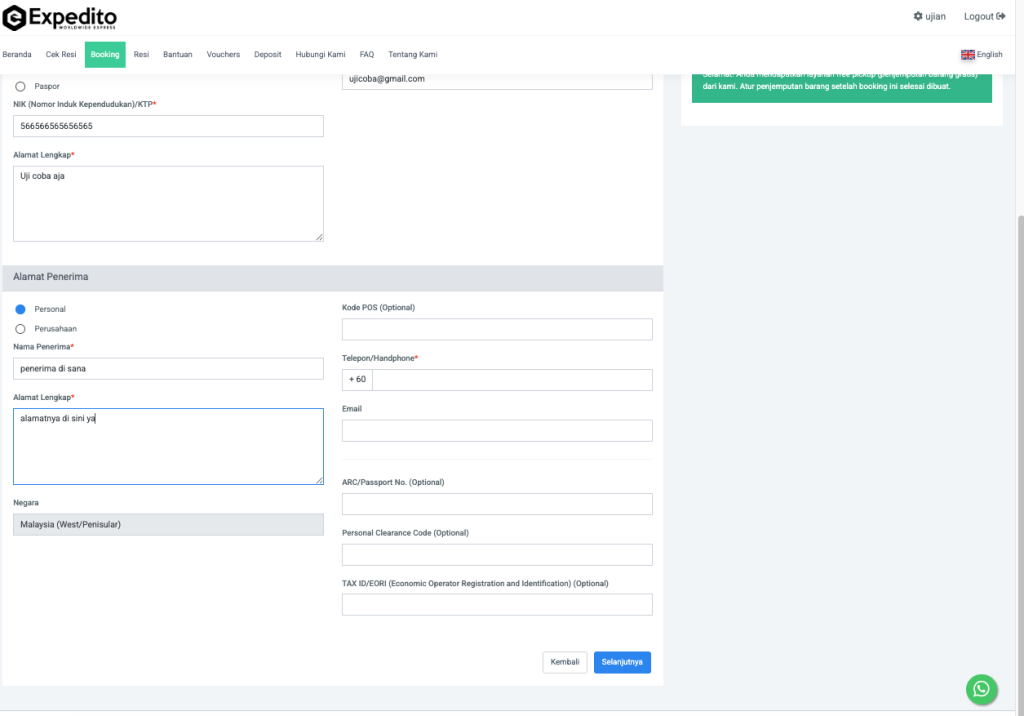Screen dimensions: 1024x716
Task: Click the ujian settings gear icon
Action: (x=919, y=17)
